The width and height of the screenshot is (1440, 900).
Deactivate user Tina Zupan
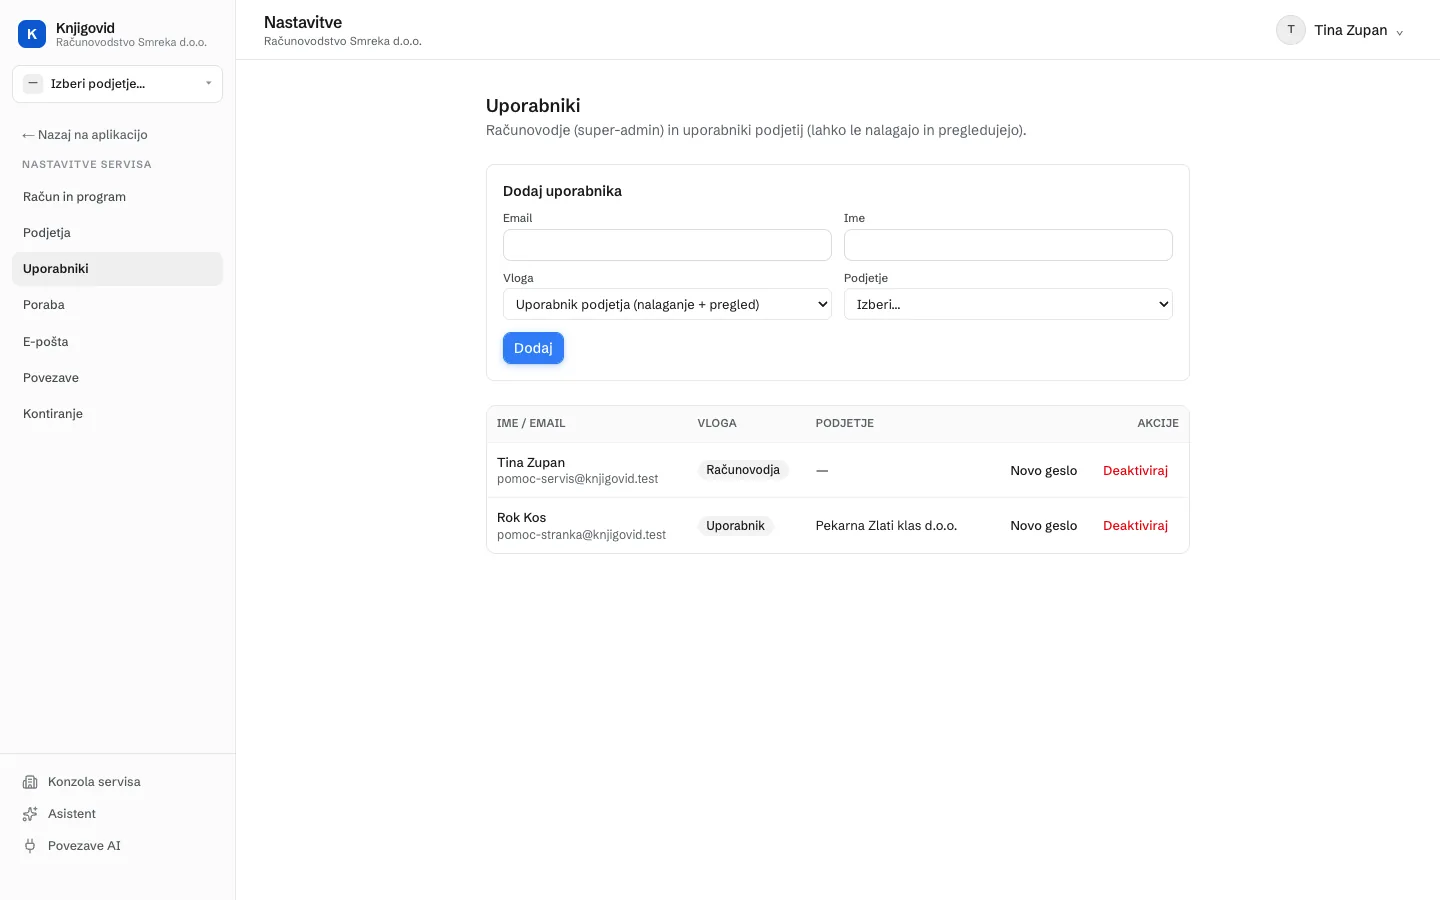[x=1135, y=470]
